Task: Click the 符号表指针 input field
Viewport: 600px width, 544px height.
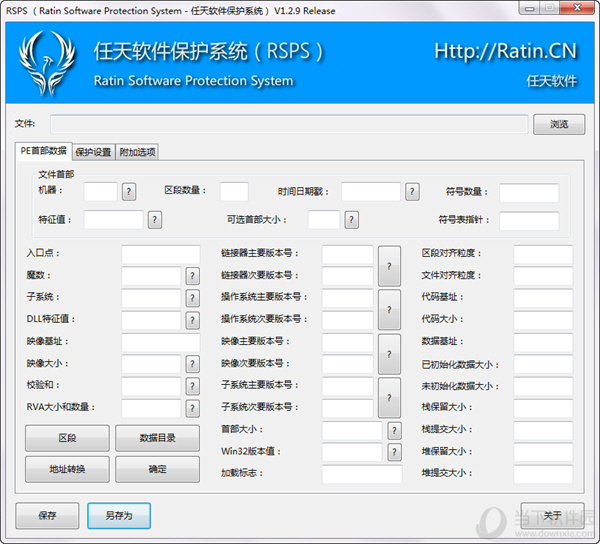Action: (x=529, y=221)
